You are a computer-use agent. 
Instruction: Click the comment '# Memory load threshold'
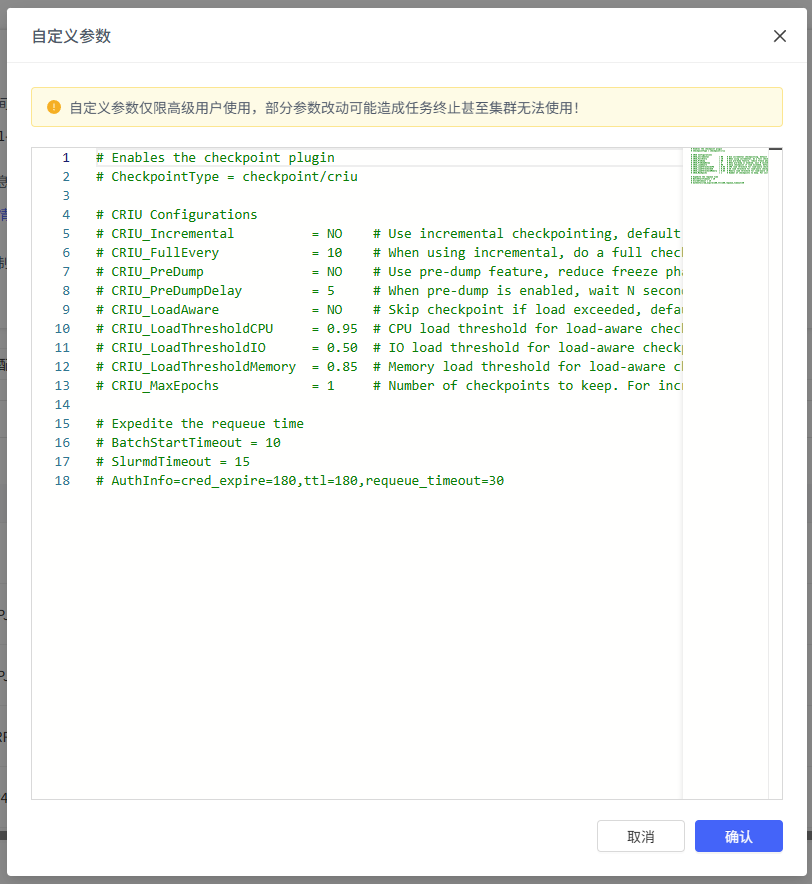click(461, 366)
